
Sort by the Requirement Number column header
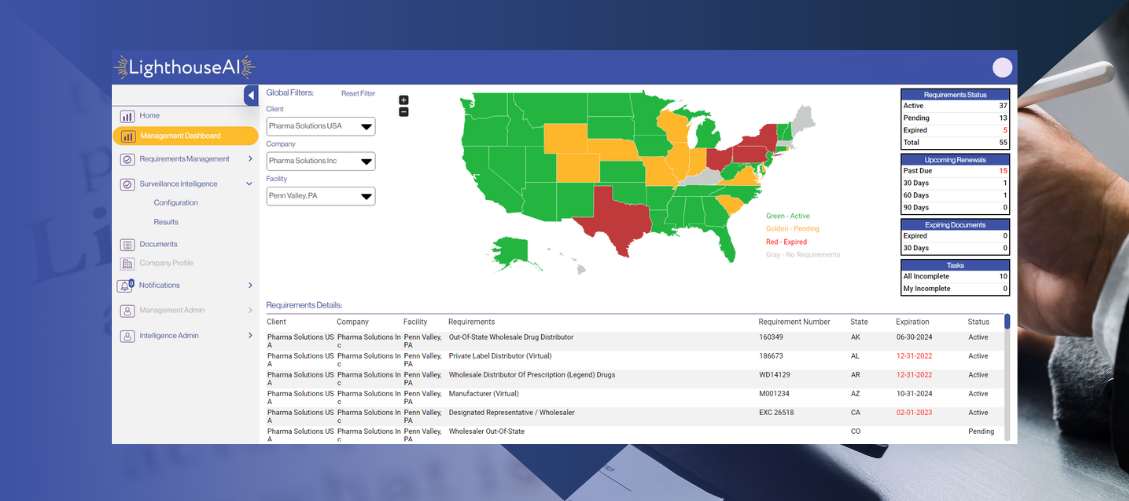click(794, 322)
